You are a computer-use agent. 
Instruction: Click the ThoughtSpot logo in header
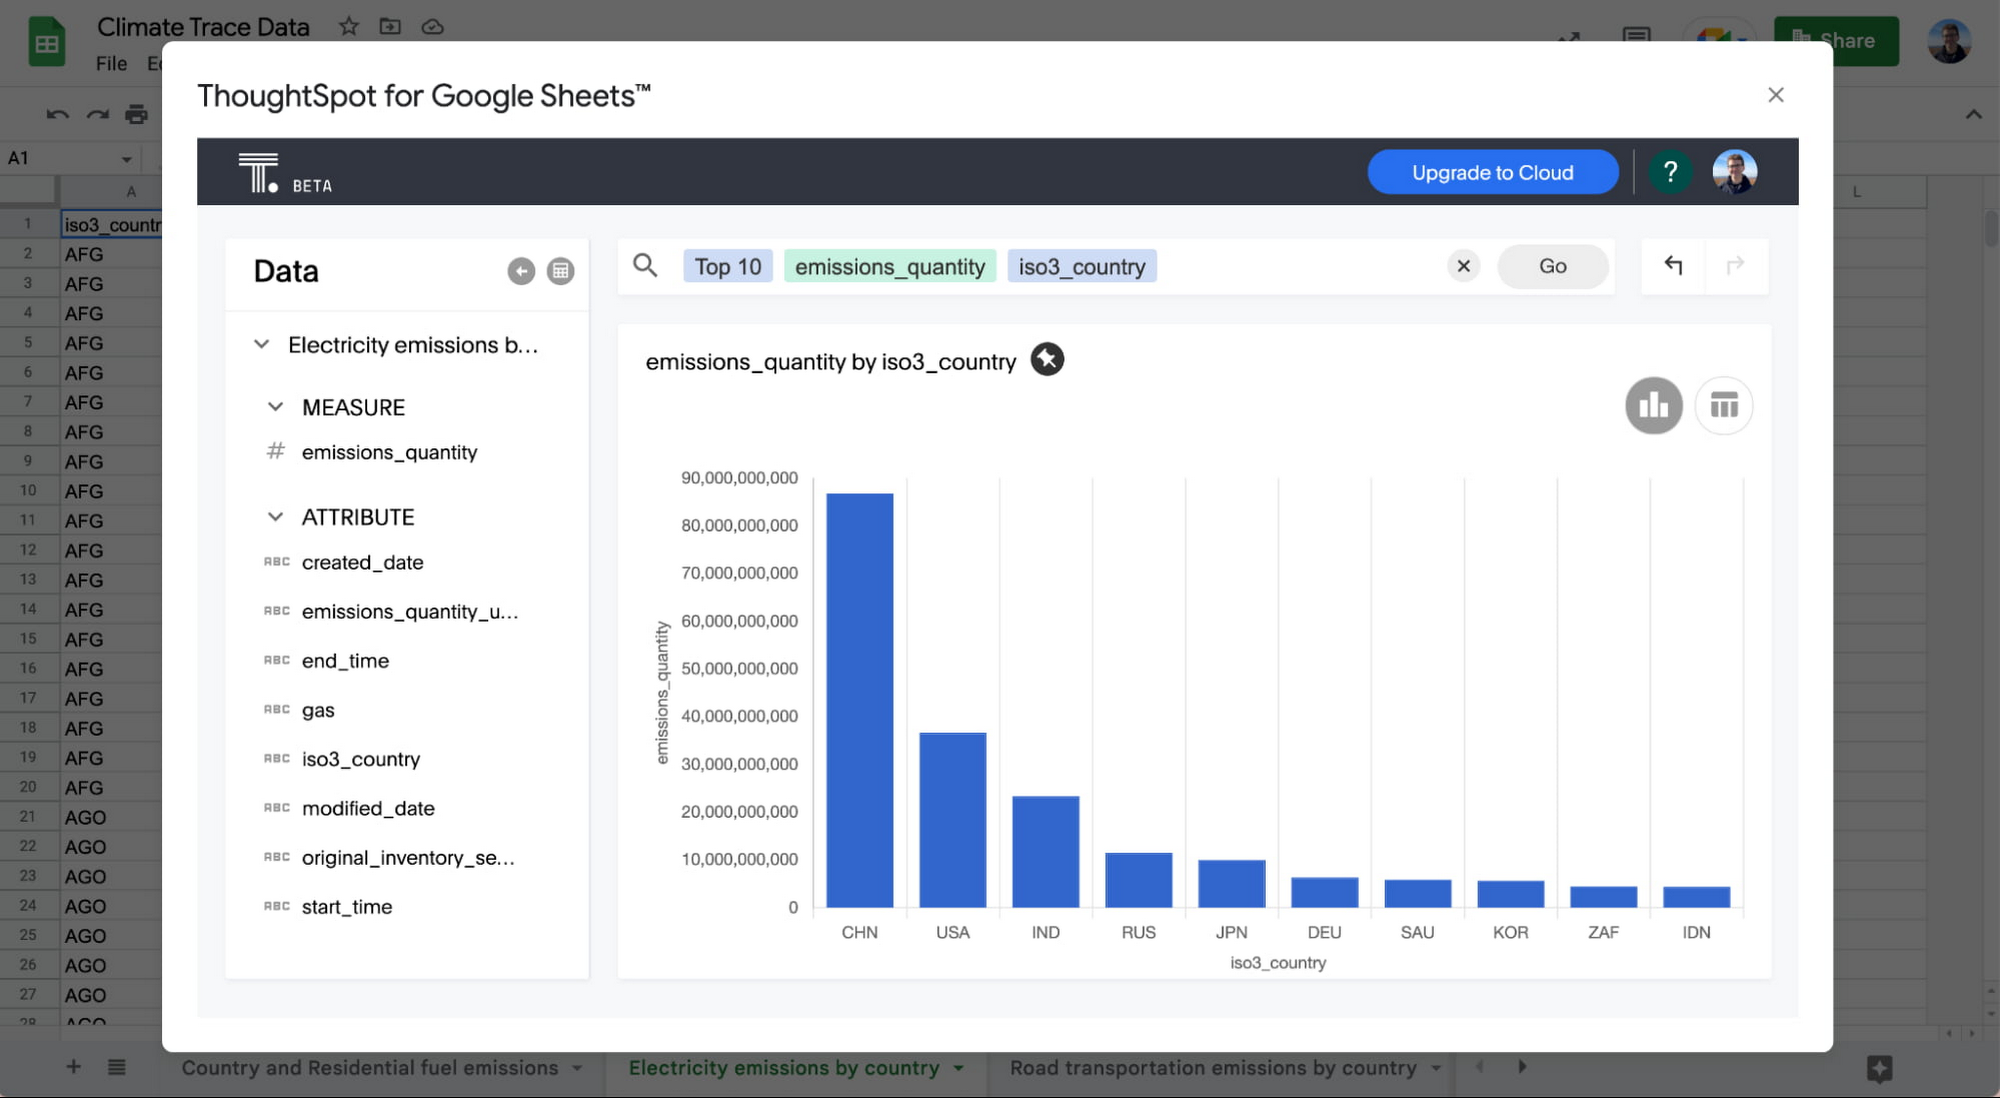259,173
